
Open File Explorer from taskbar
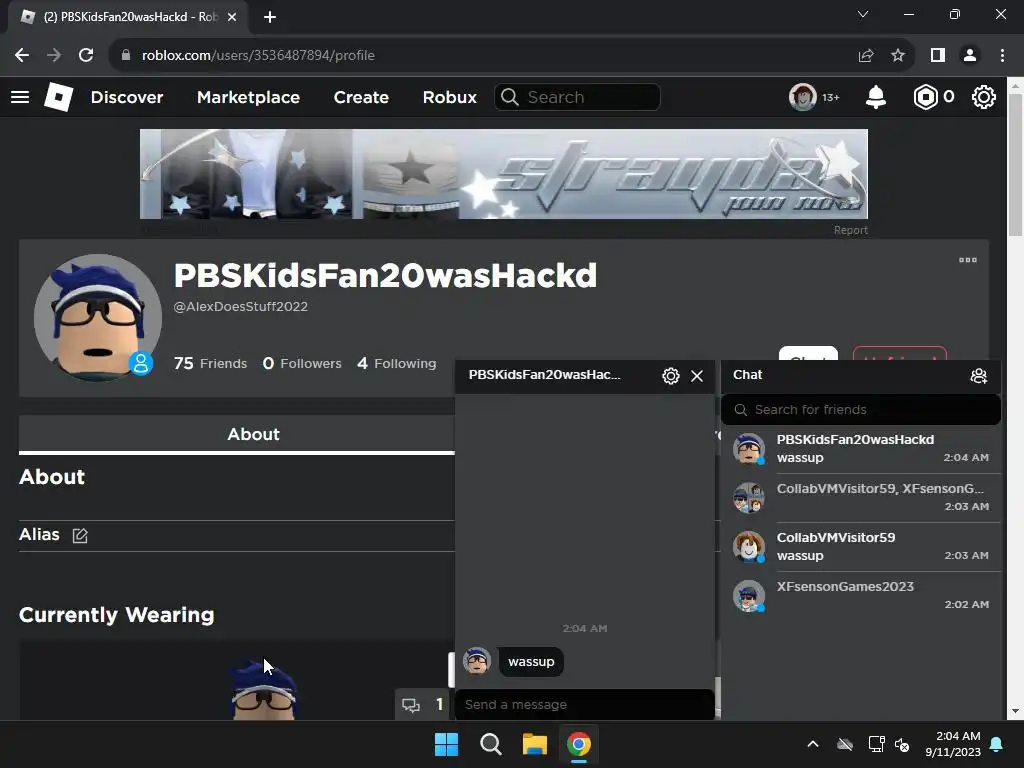pos(535,744)
